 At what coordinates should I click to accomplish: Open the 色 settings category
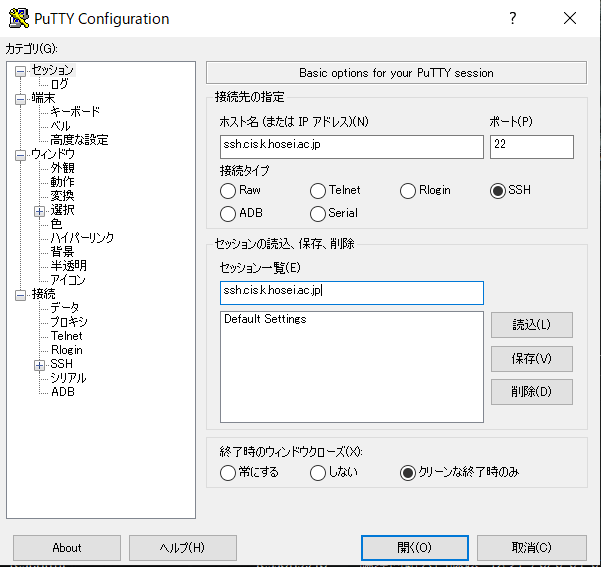57,224
